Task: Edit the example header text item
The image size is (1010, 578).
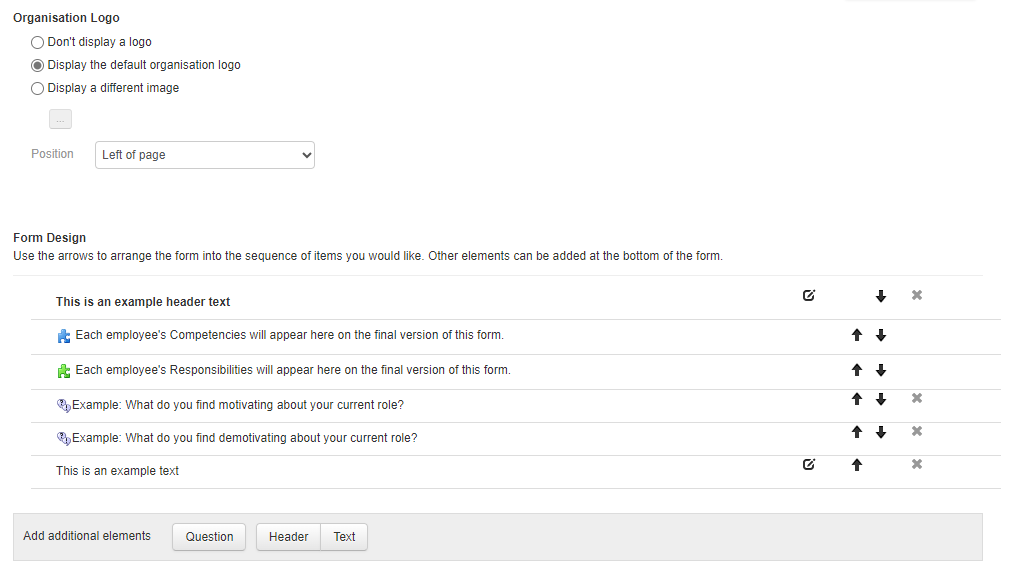Action: click(x=808, y=296)
